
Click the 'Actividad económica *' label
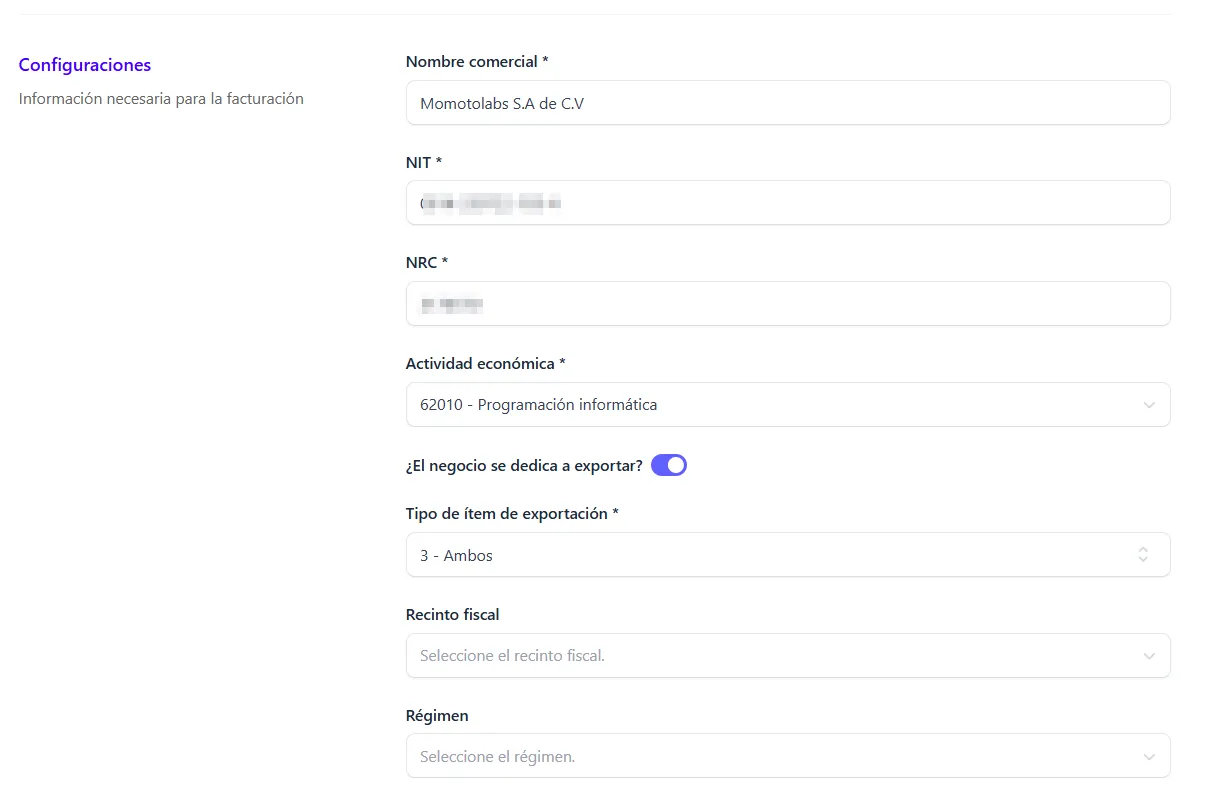(485, 364)
